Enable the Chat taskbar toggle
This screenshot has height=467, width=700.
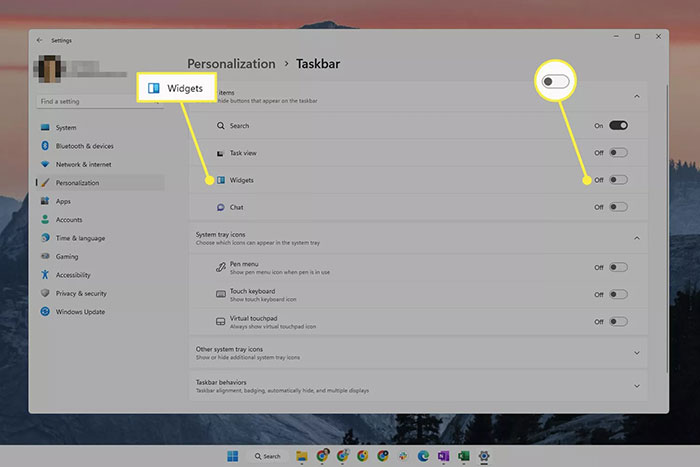[618, 207]
